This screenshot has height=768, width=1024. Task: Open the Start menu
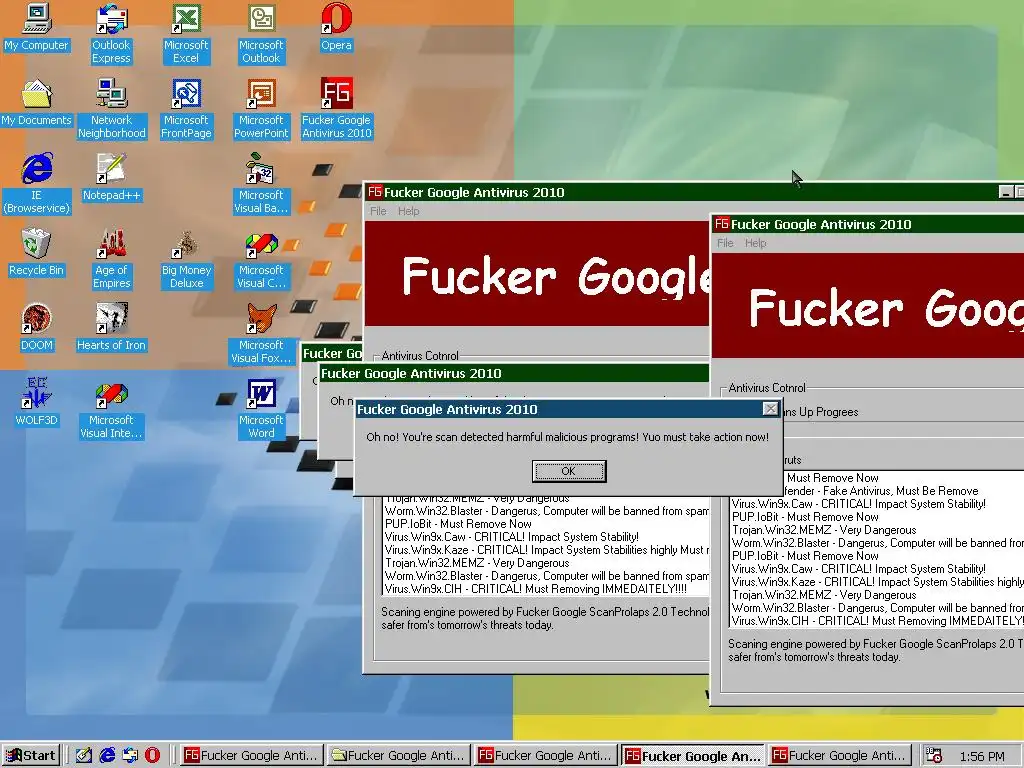[31, 756]
